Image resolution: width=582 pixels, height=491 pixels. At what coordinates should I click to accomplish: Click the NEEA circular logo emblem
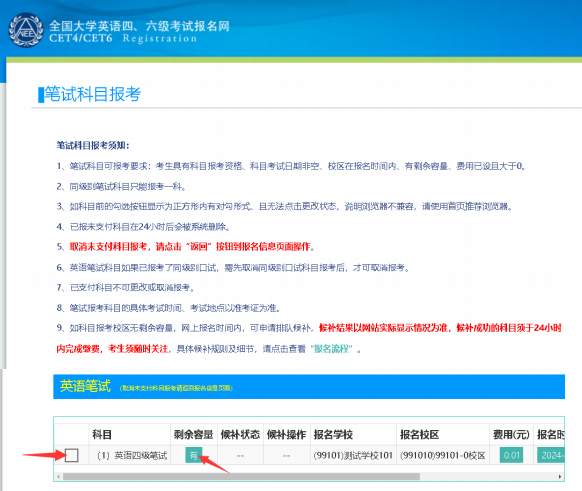pyautogui.click(x=26, y=30)
